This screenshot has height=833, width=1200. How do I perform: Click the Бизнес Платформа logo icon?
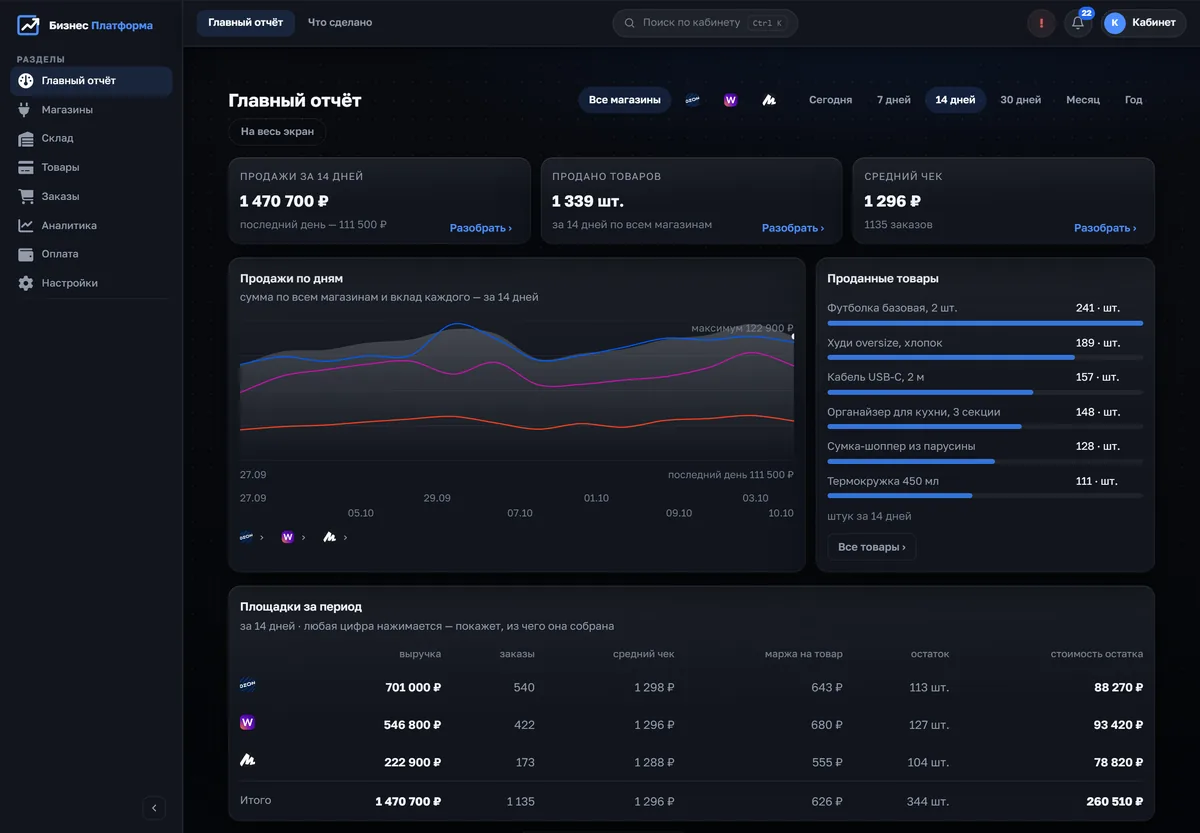[28, 25]
